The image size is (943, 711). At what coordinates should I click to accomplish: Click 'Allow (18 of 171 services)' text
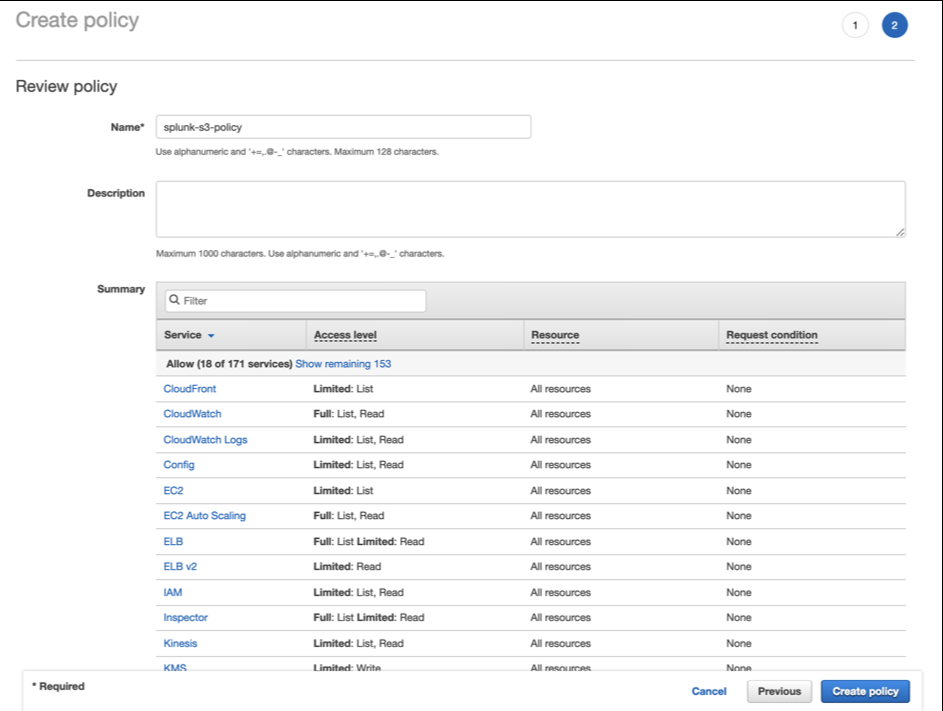pyautogui.click(x=229, y=364)
